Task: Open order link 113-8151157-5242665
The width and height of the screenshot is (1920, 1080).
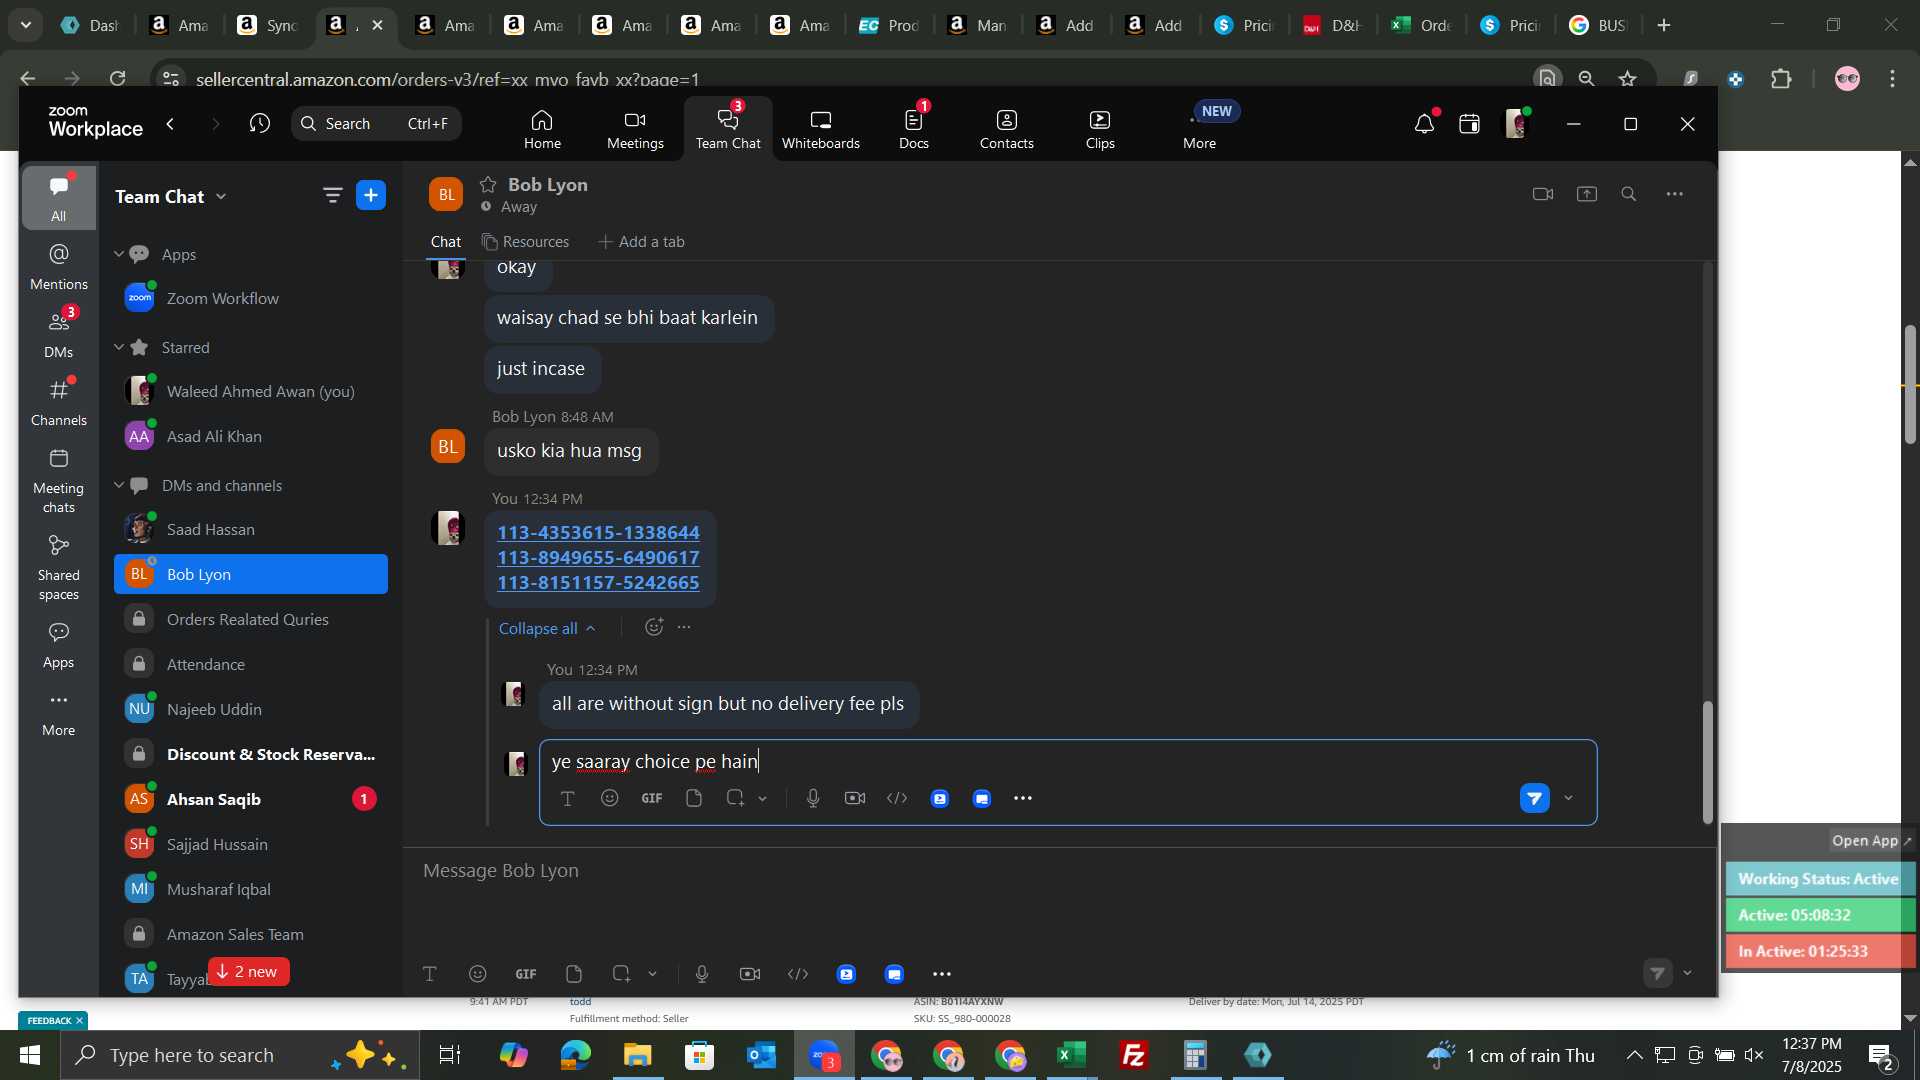Action: pyautogui.click(x=598, y=583)
